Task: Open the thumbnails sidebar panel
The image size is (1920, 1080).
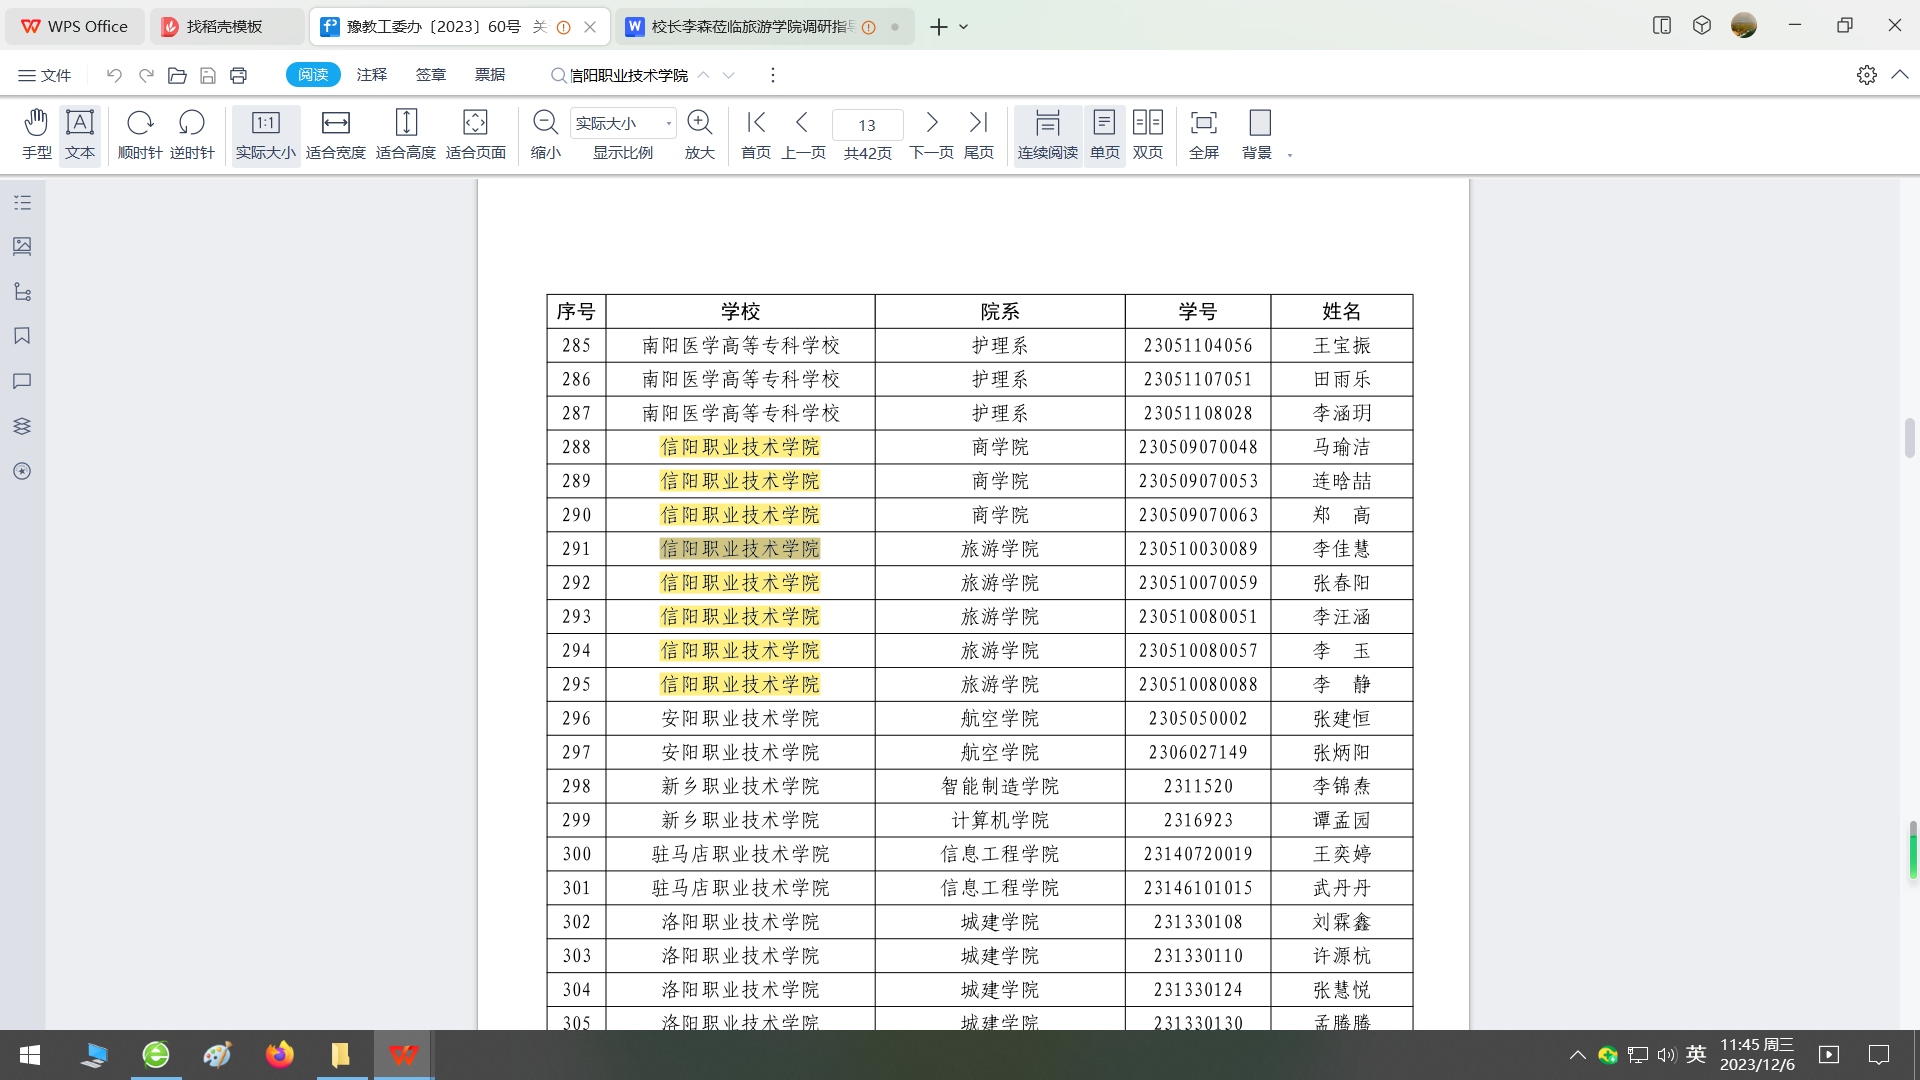Action: point(22,246)
